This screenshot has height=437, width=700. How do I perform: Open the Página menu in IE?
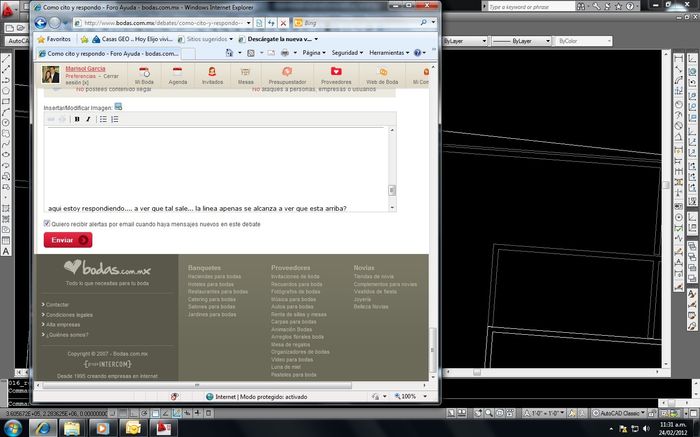[314, 53]
